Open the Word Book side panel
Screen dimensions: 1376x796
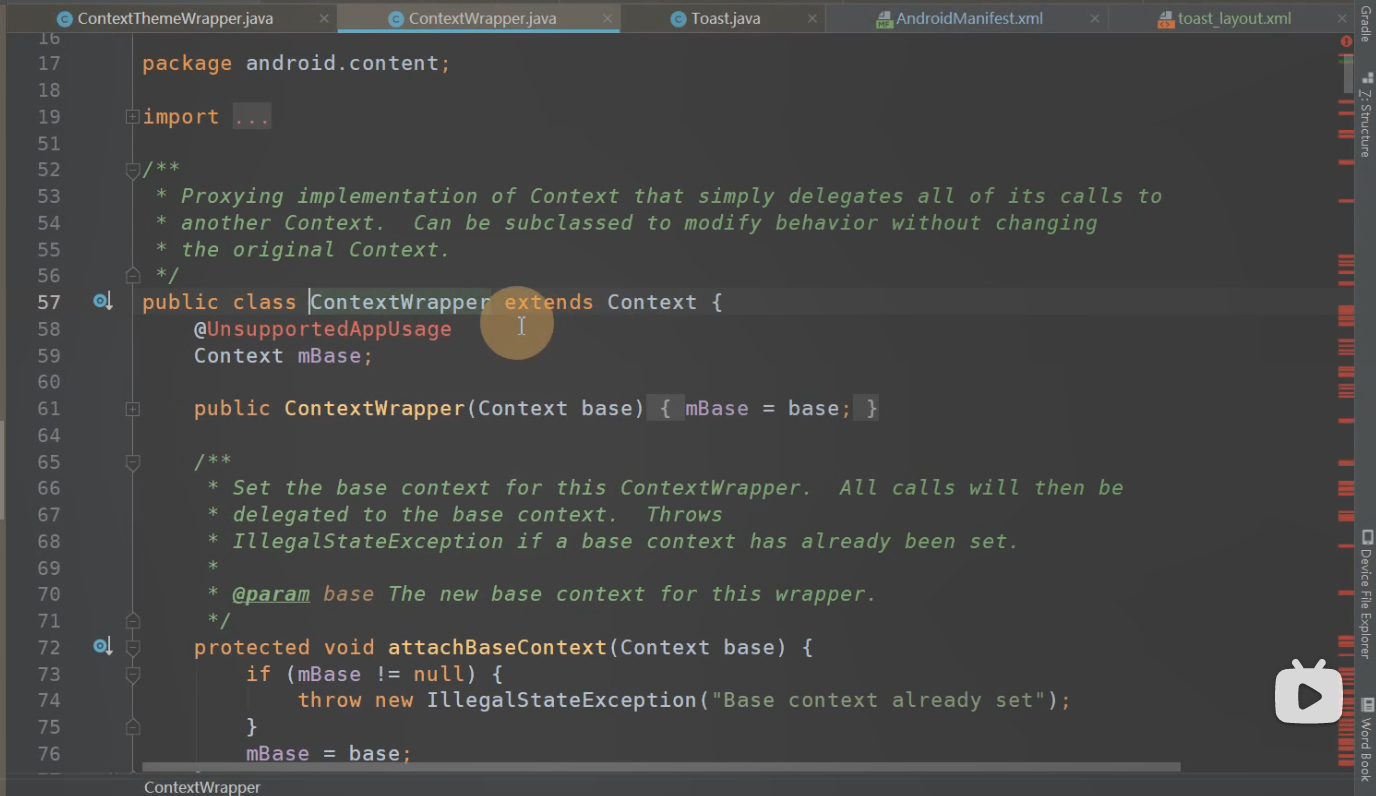(1366, 739)
